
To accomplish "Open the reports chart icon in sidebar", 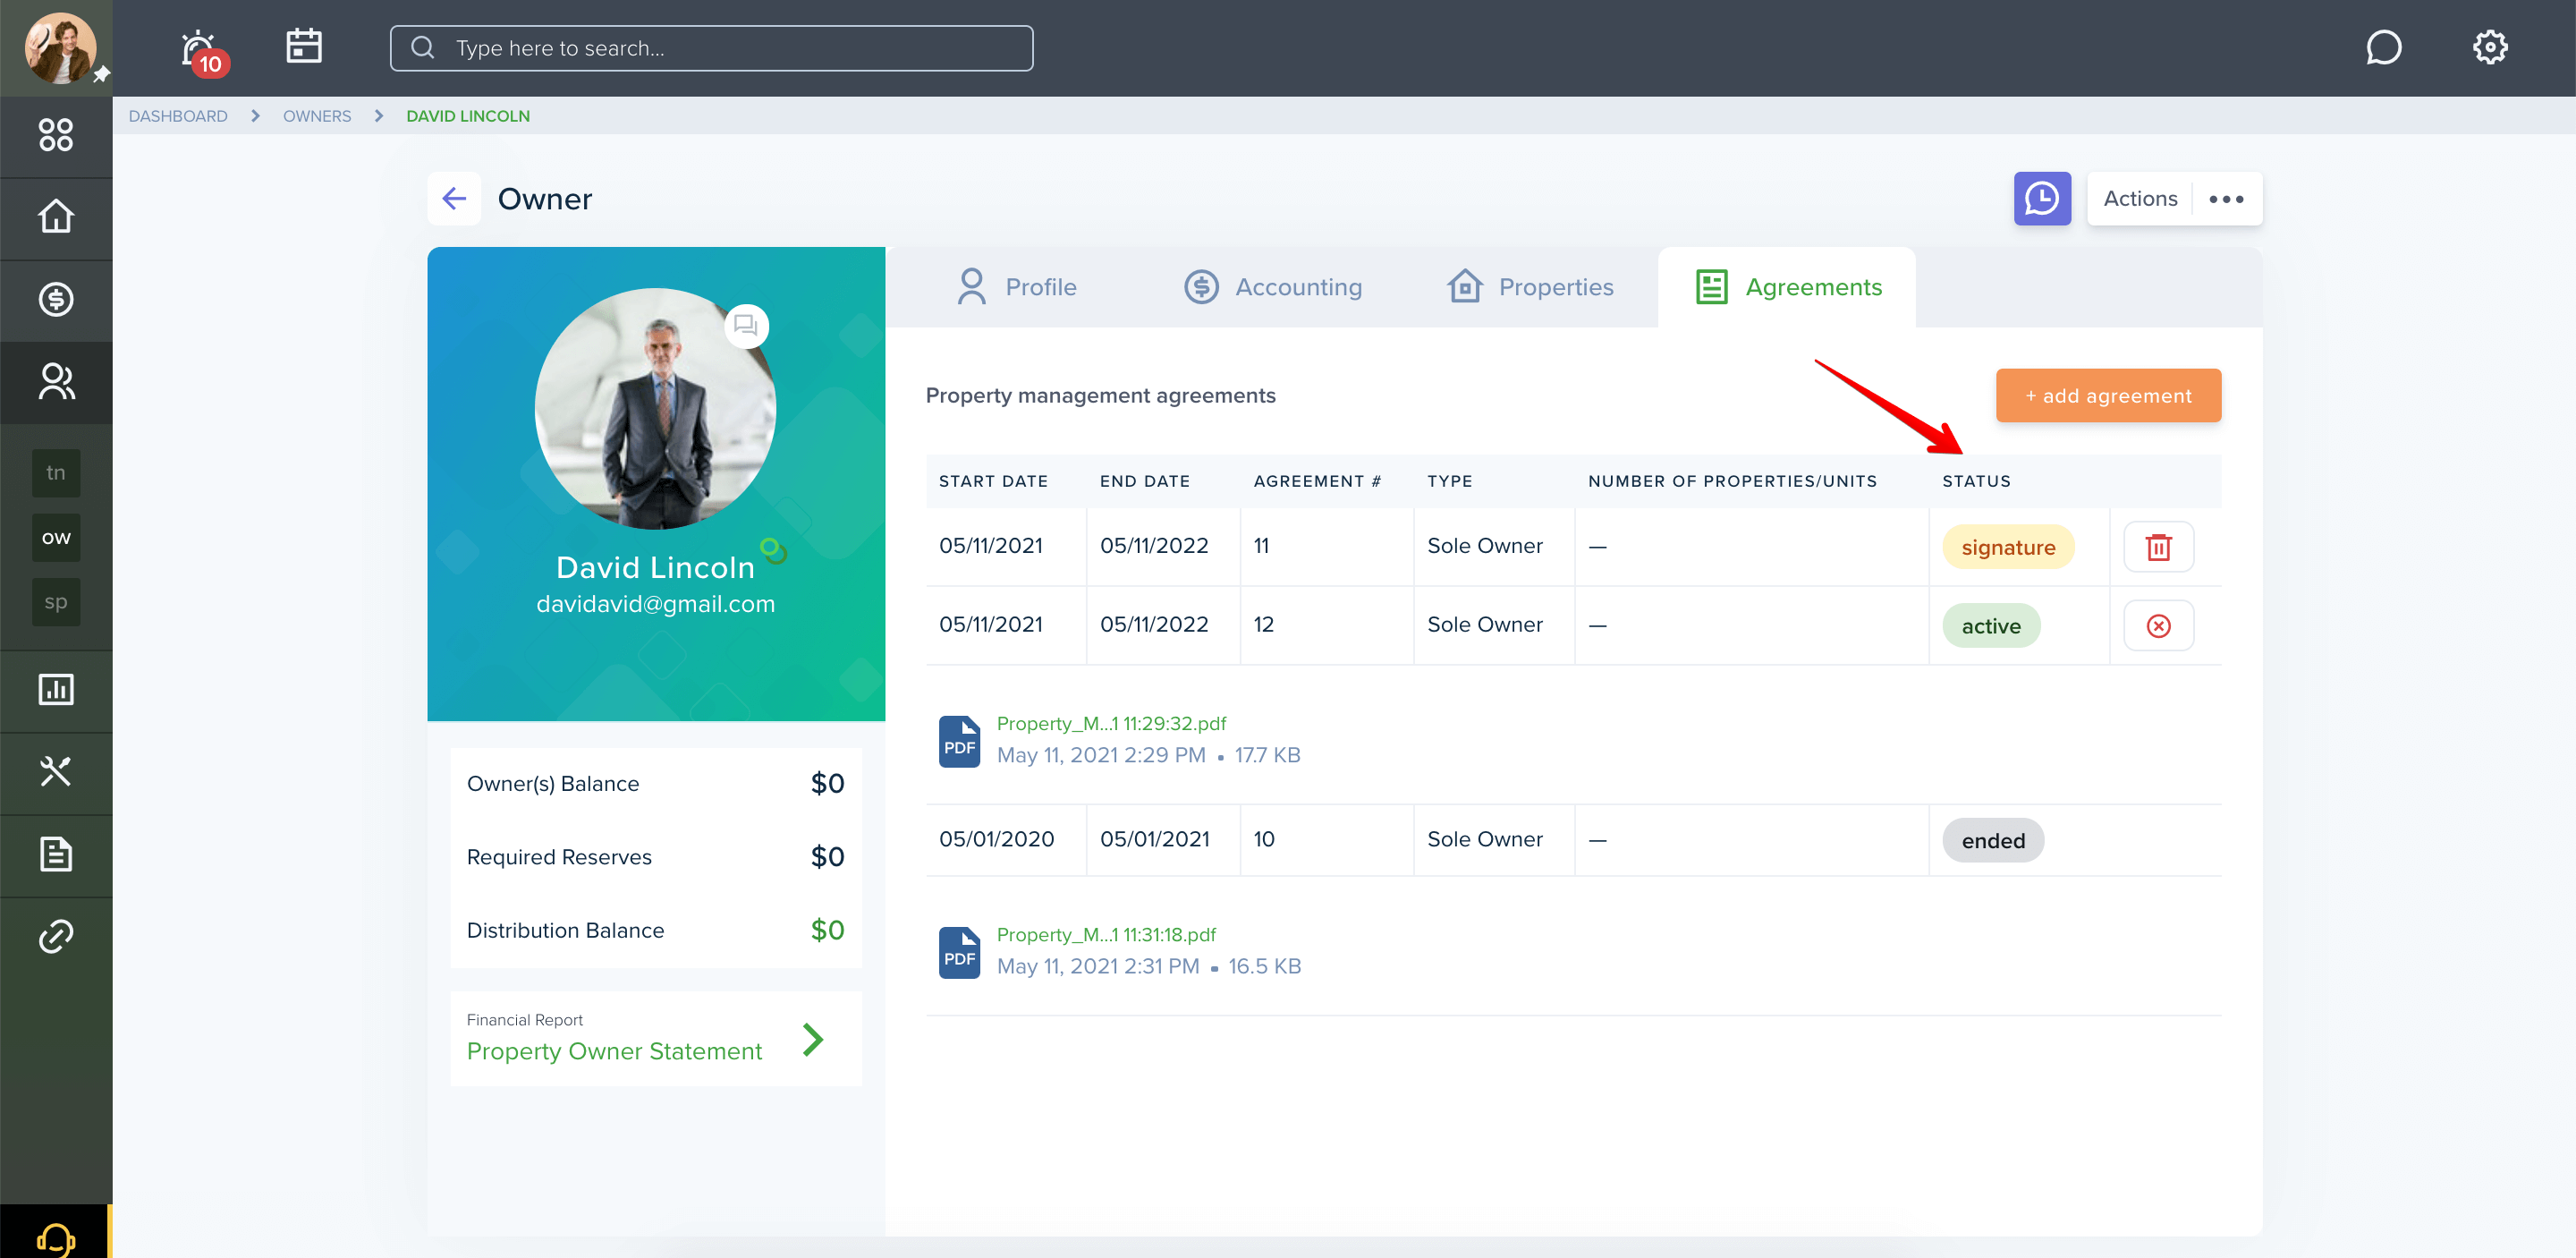I will click(56, 689).
